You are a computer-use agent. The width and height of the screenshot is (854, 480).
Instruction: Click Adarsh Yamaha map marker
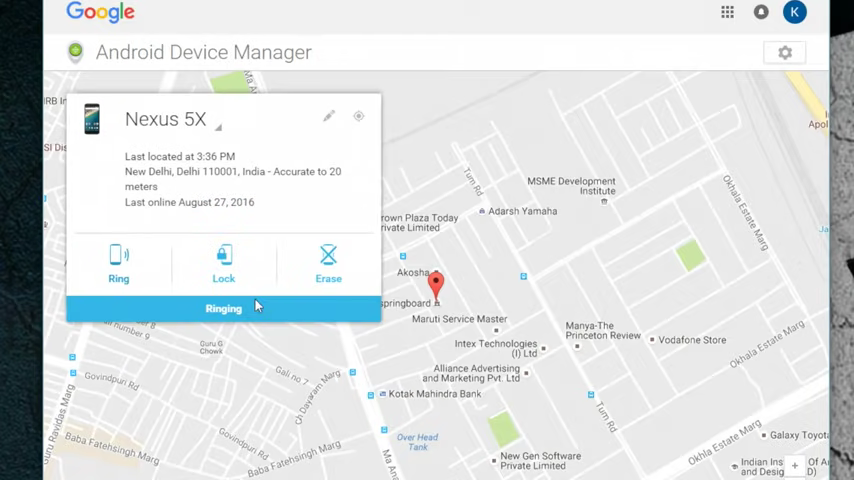pos(481,211)
